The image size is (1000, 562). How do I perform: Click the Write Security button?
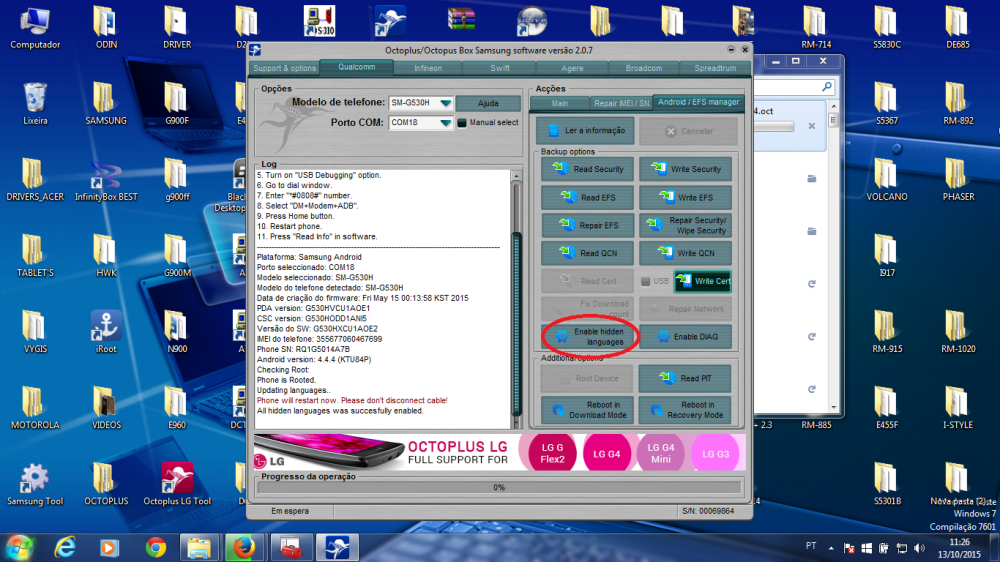[686, 169]
